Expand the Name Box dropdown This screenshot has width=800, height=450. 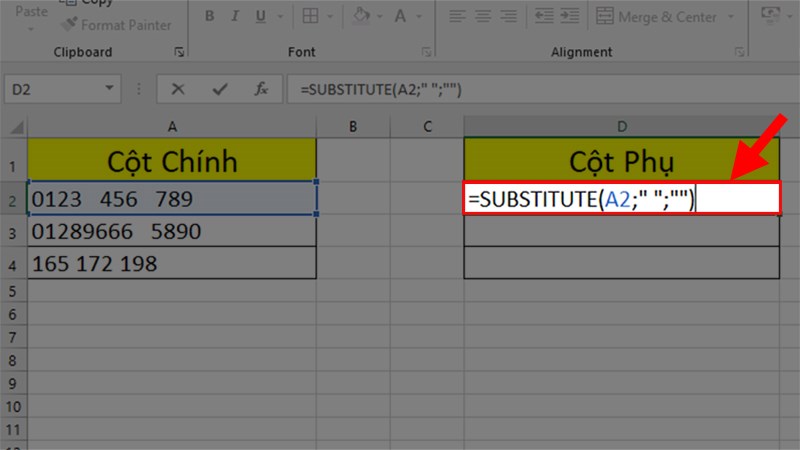[110, 89]
